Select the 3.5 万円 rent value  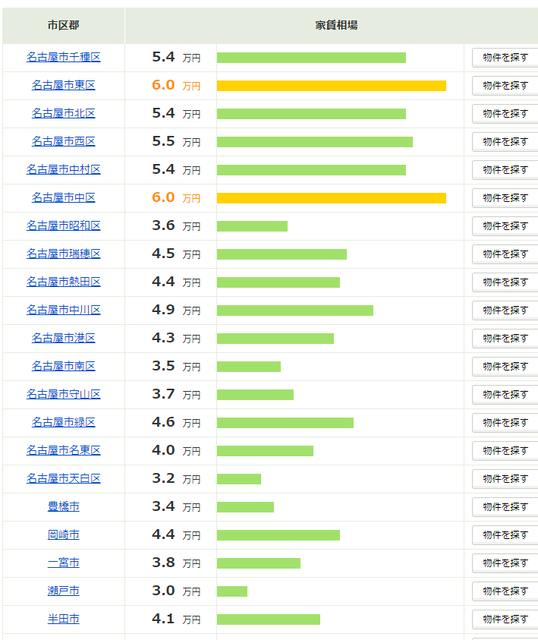tap(176, 366)
